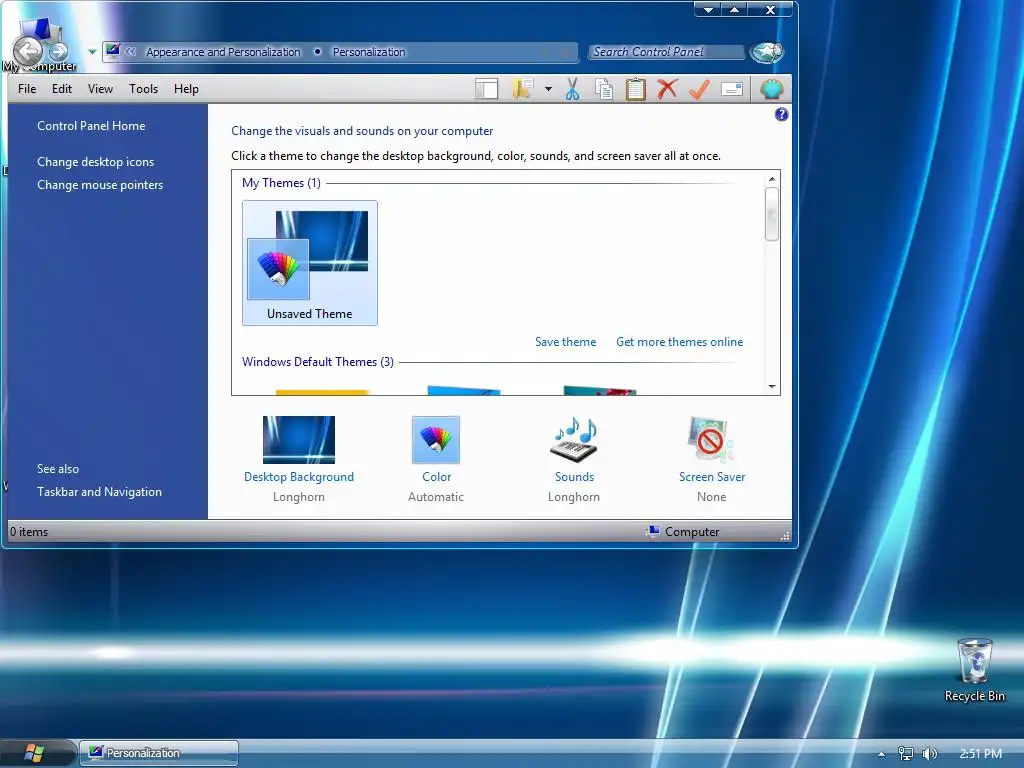Open Classic Shell settings shell icon
The image size is (1024, 768).
(771, 89)
